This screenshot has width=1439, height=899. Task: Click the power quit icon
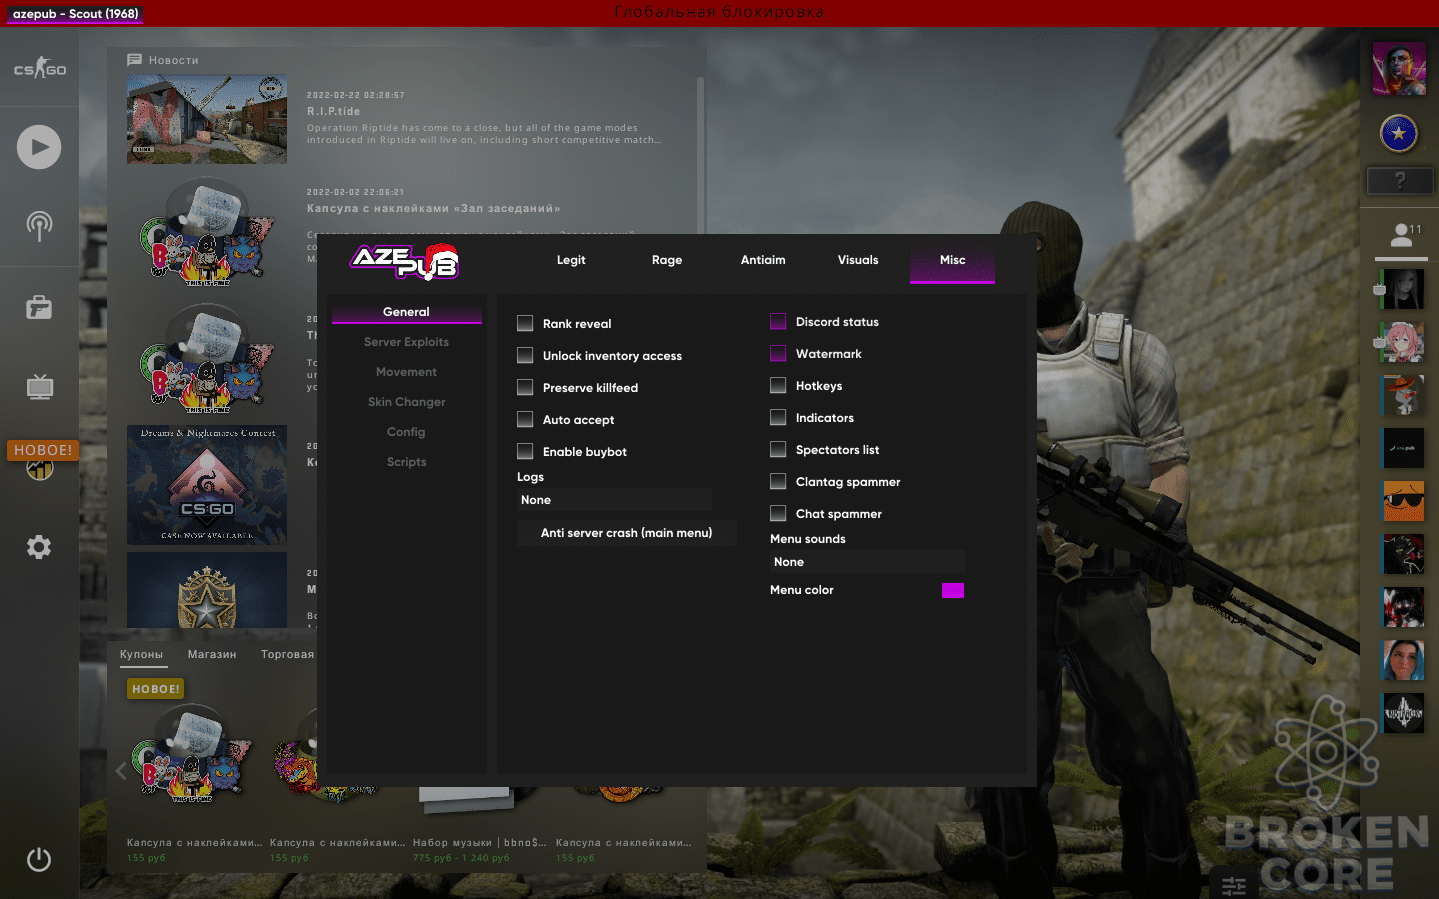pyautogui.click(x=39, y=859)
